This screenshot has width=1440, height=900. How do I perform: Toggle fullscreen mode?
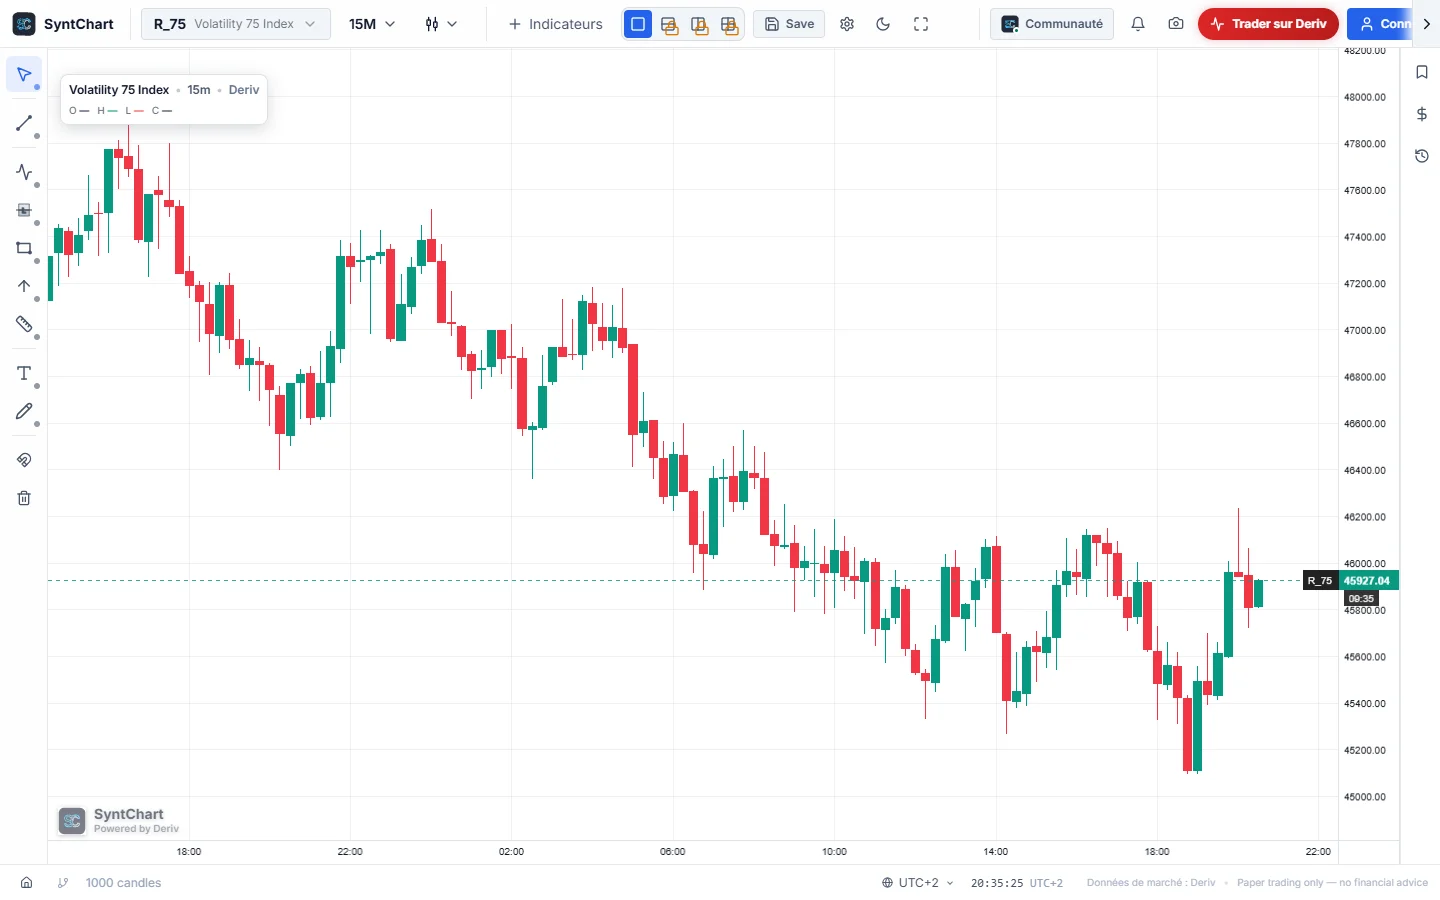click(921, 24)
